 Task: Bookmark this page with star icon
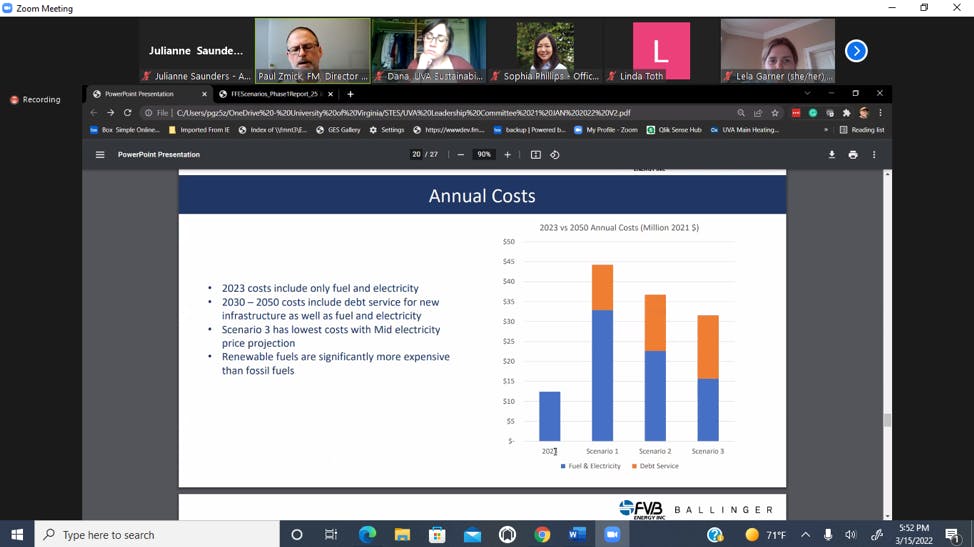click(775, 113)
